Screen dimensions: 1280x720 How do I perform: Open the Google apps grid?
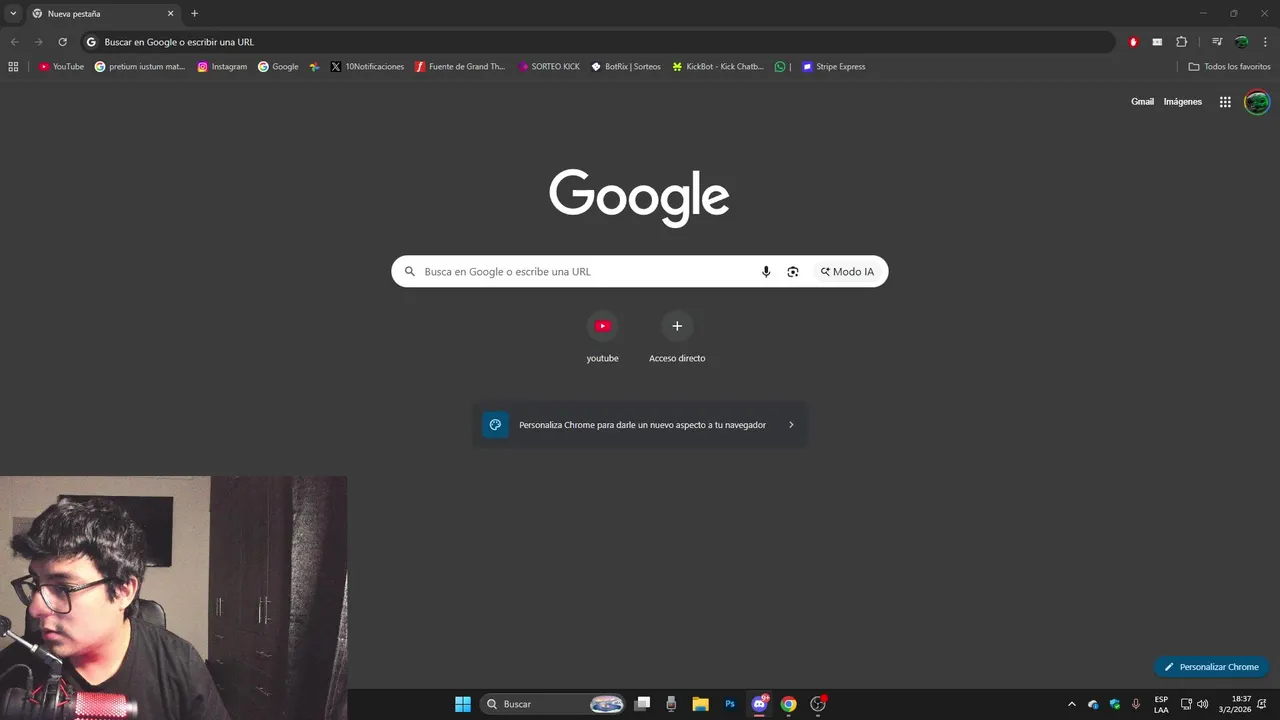pos(1225,102)
